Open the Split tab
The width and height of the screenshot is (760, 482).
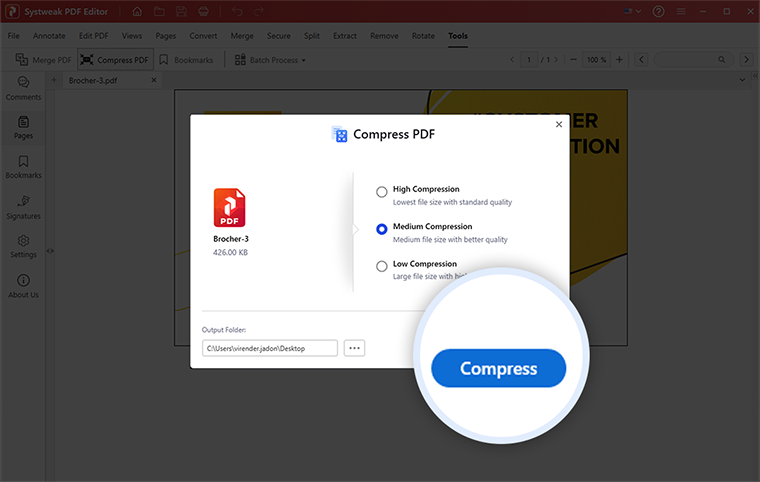coord(312,36)
